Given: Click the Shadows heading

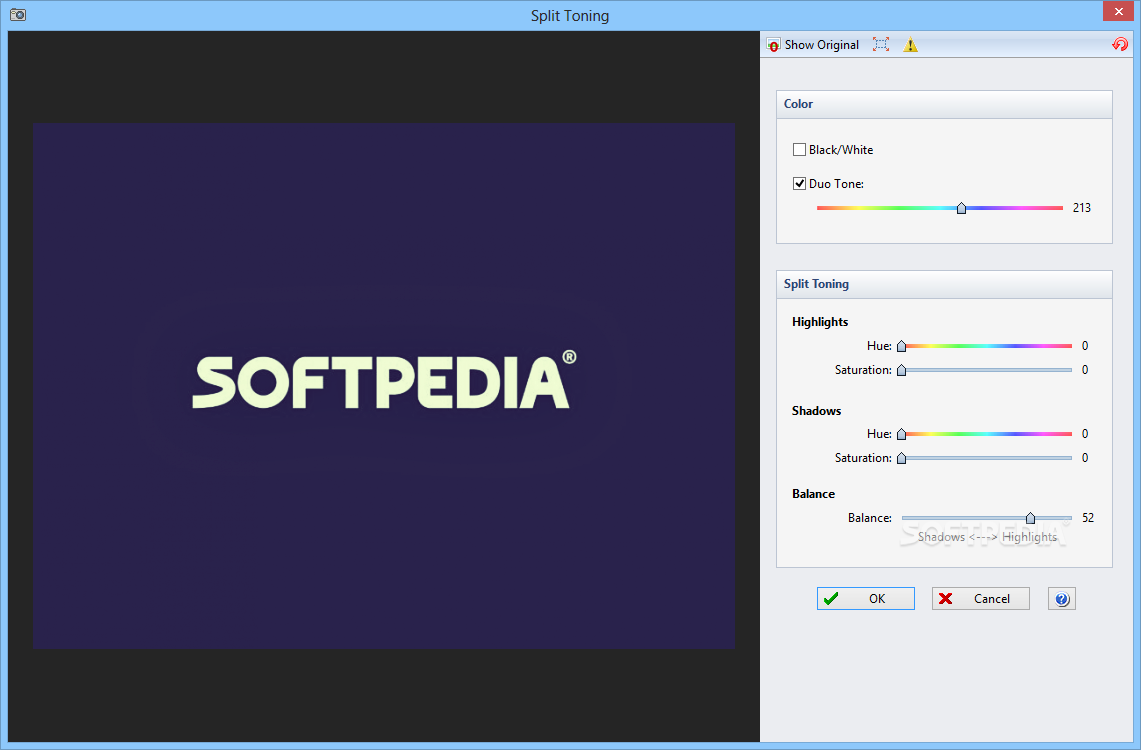Looking at the screenshot, I should [816, 411].
